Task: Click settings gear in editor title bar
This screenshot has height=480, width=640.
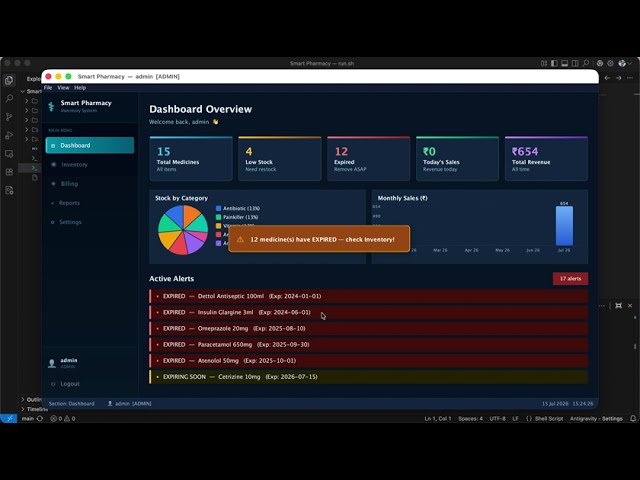Action: click(x=610, y=63)
